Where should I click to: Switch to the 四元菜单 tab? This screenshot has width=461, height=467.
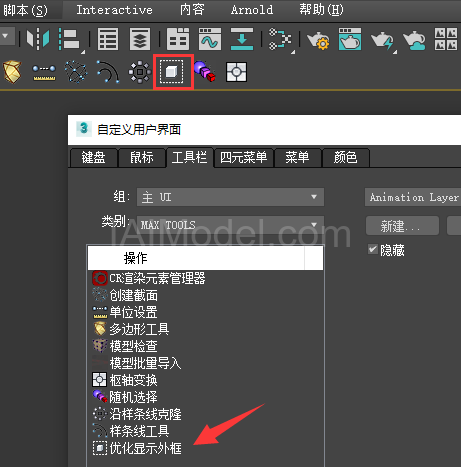click(244, 158)
